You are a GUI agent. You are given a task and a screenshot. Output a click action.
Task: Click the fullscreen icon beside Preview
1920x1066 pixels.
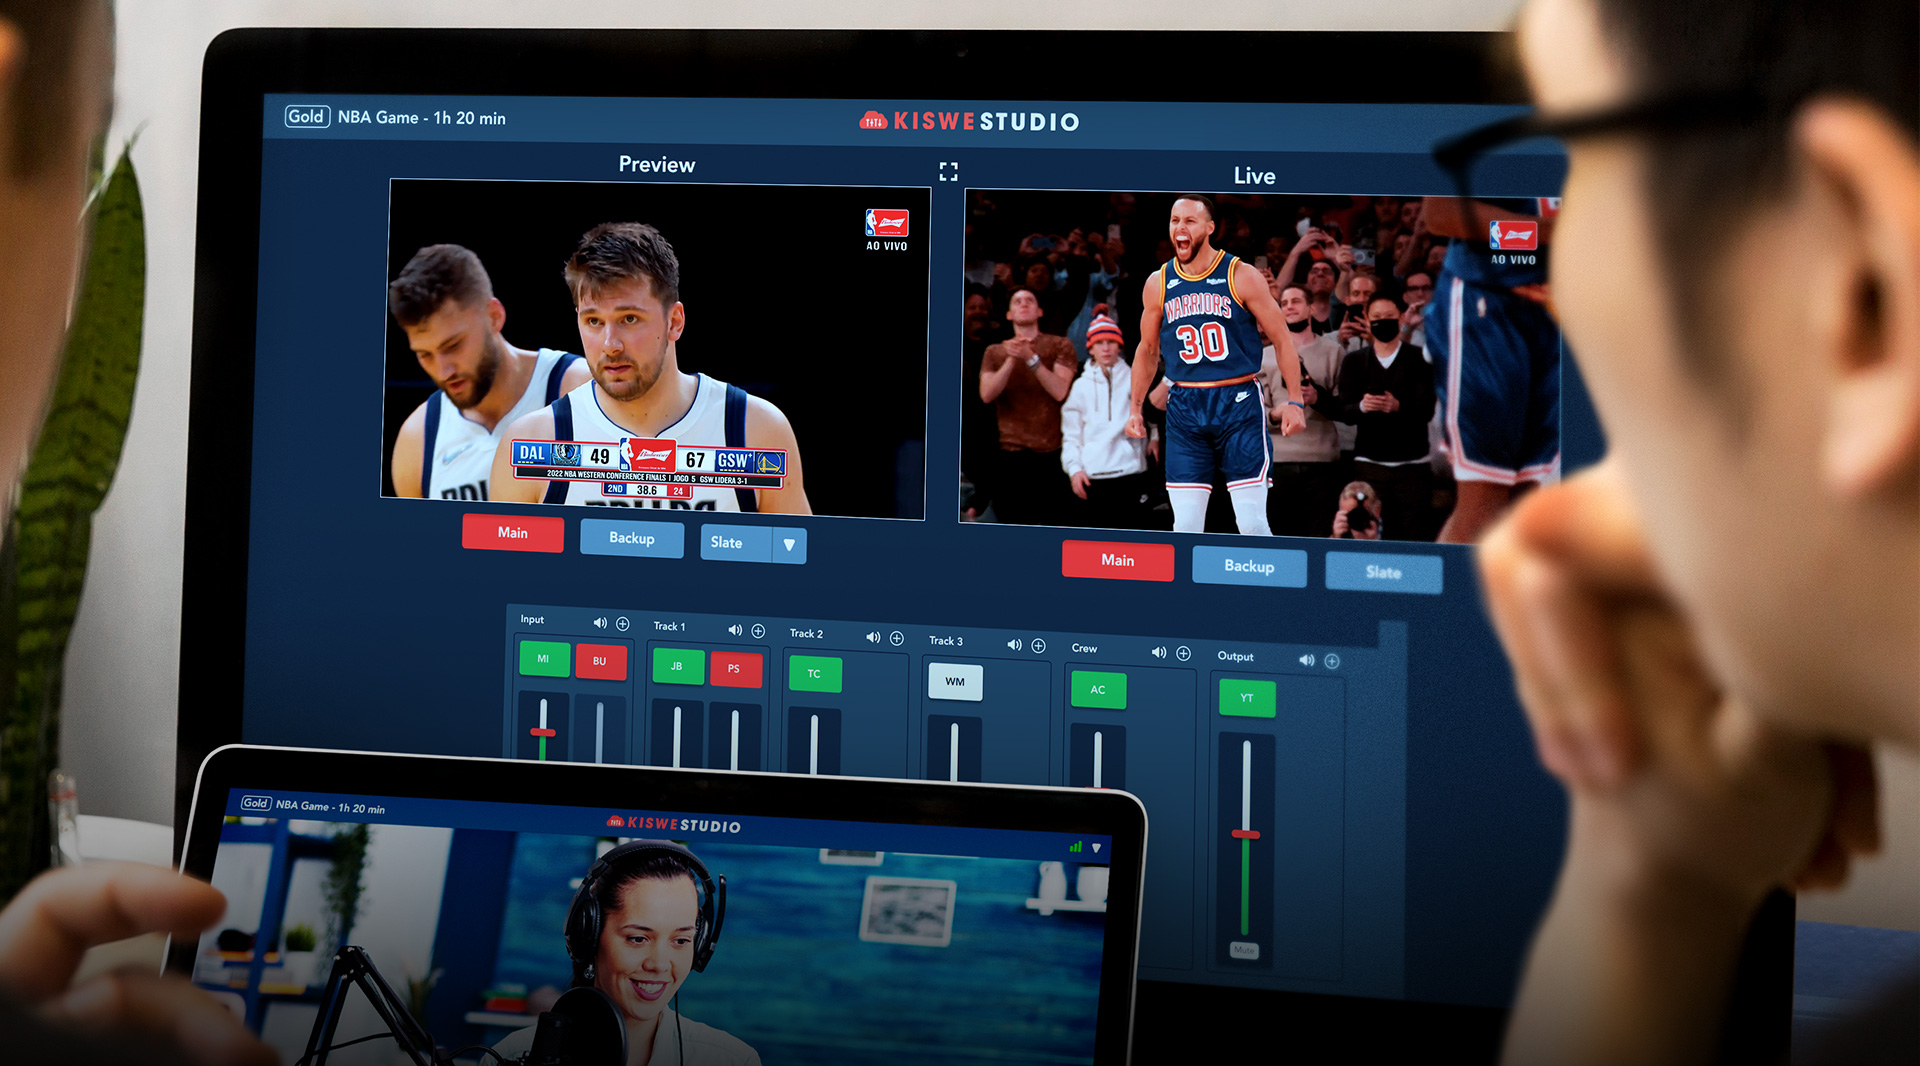pos(948,172)
